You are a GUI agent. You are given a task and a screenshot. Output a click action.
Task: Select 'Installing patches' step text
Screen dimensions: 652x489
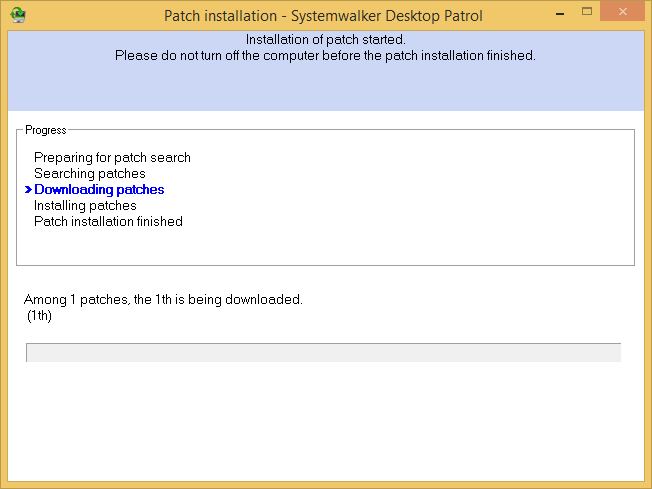pos(85,205)
